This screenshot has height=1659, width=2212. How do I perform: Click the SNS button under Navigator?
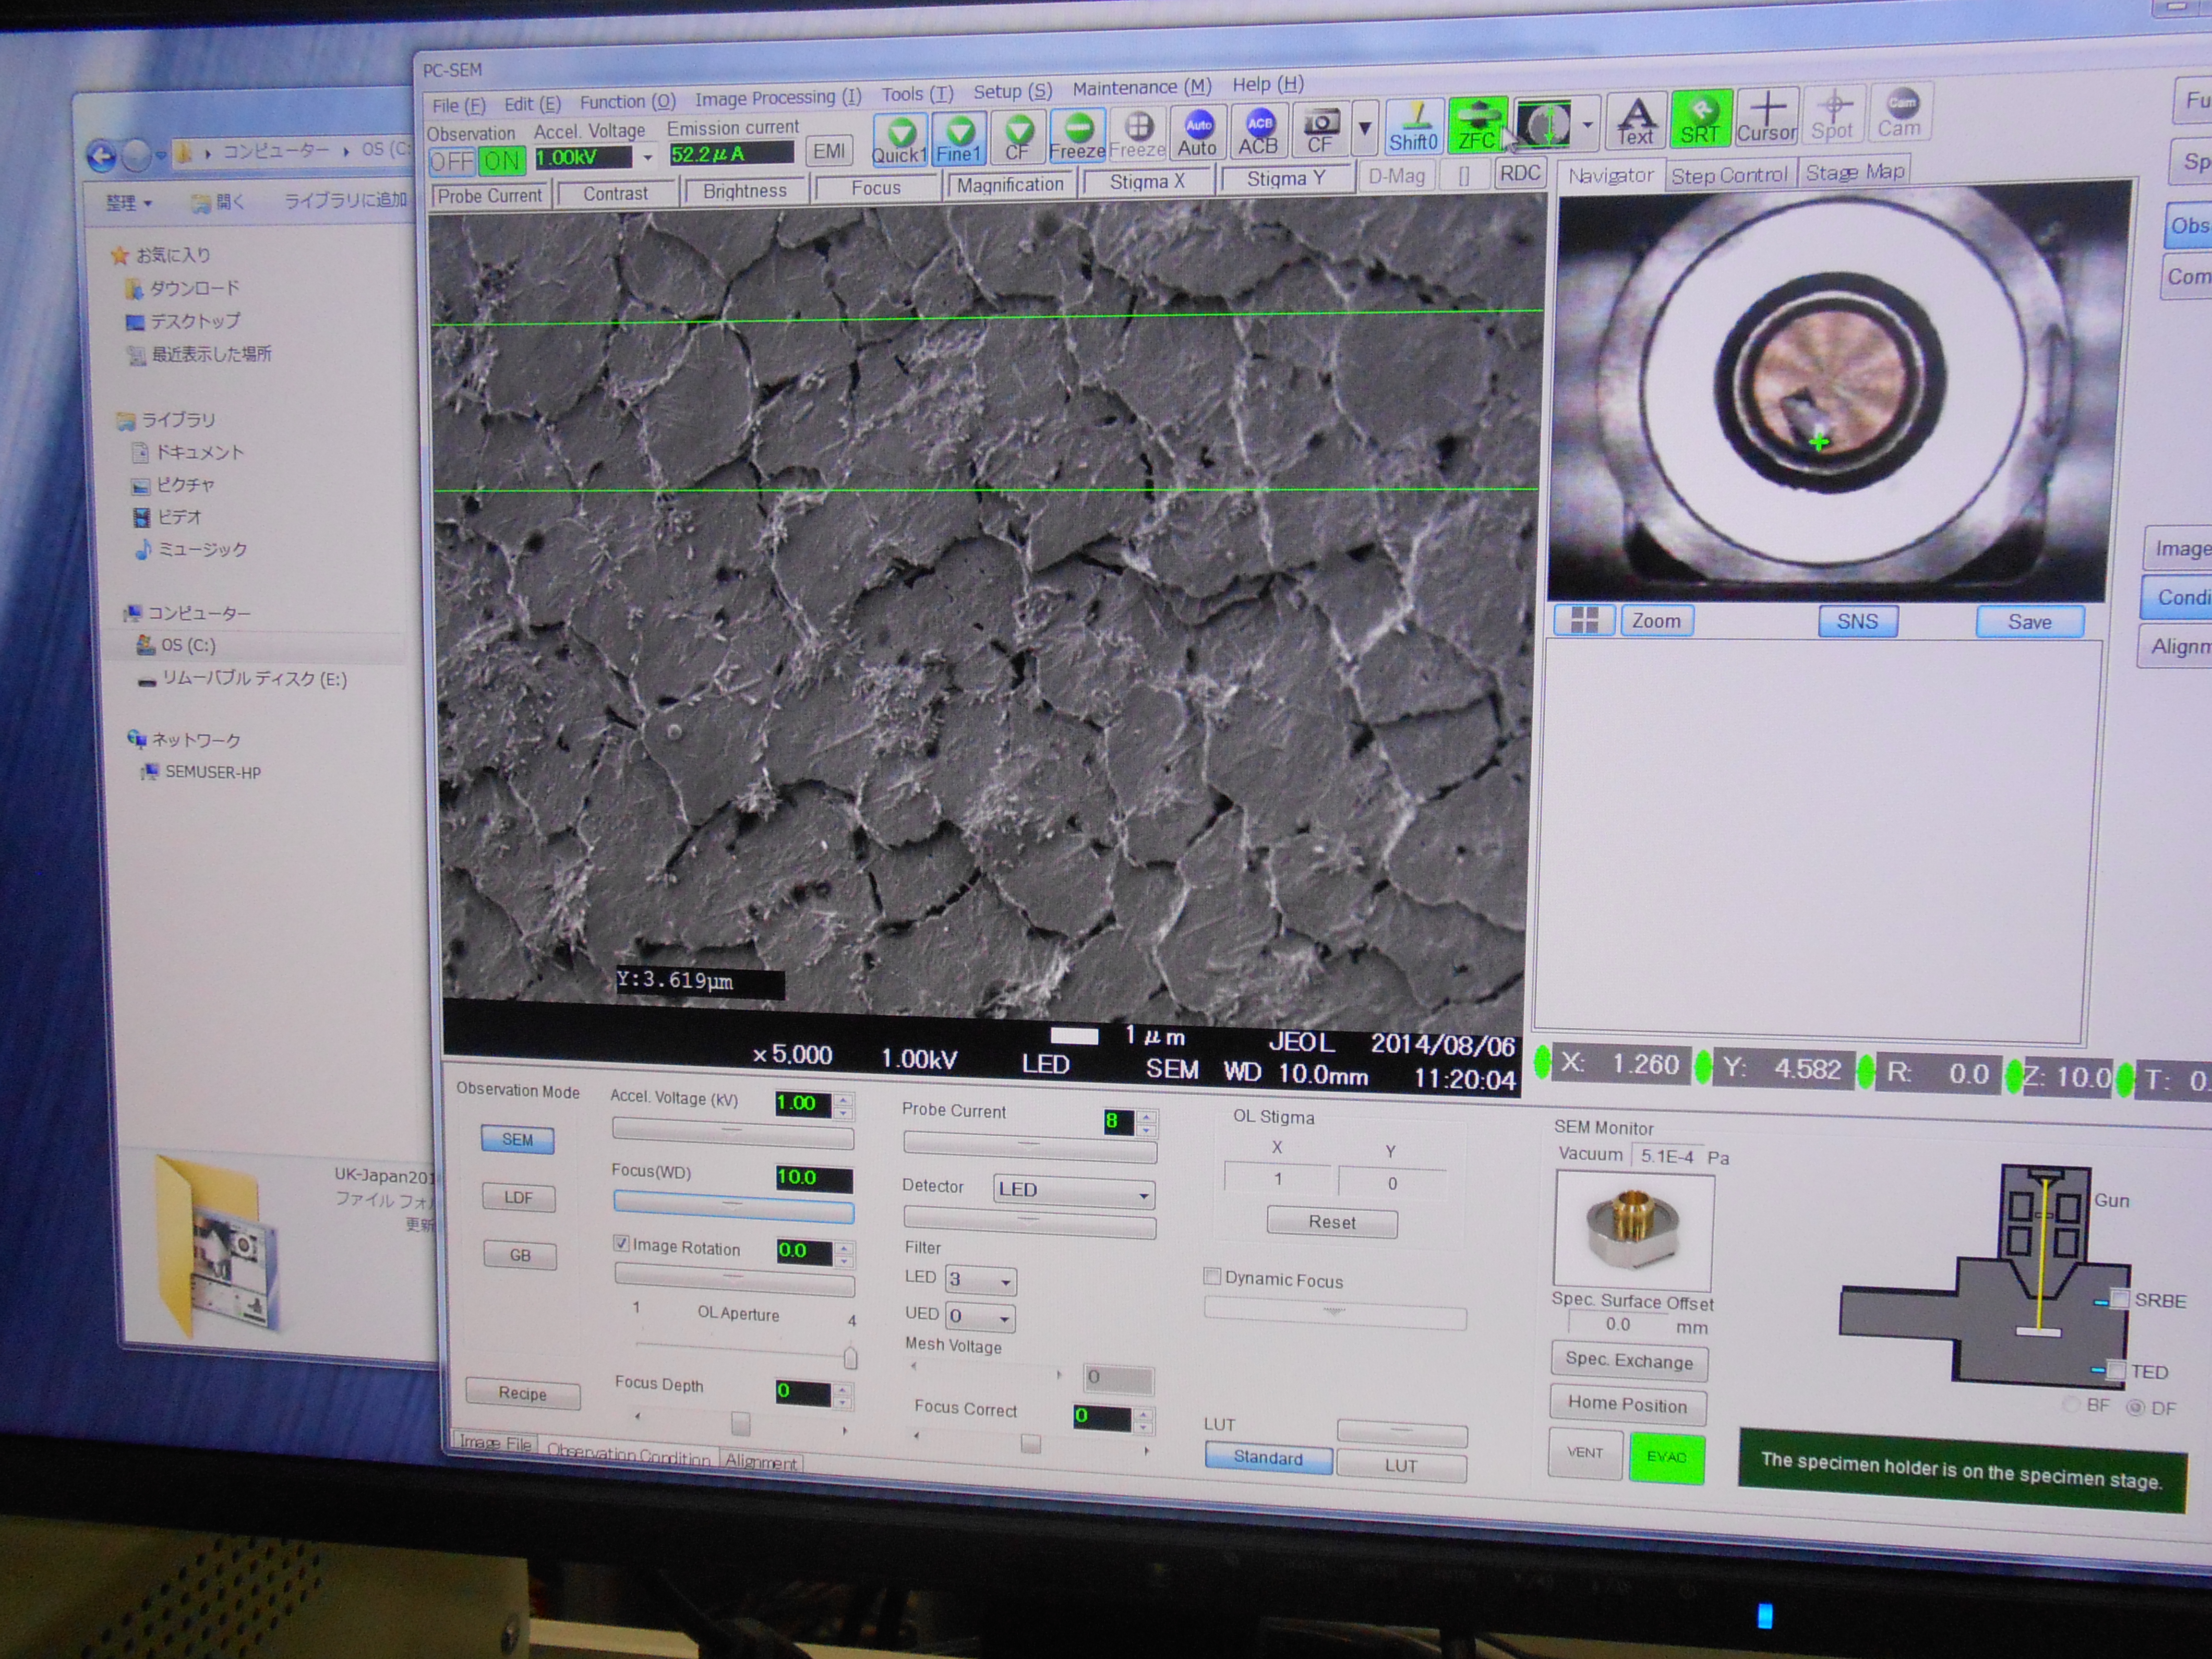[1857, 621]
